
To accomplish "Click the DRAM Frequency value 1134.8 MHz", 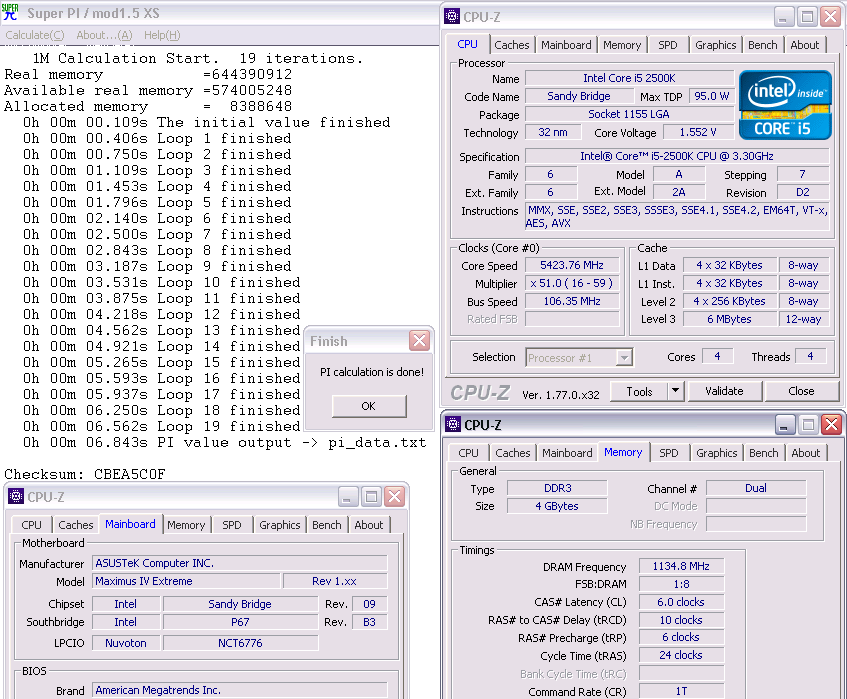I will [x=681, y=566].
